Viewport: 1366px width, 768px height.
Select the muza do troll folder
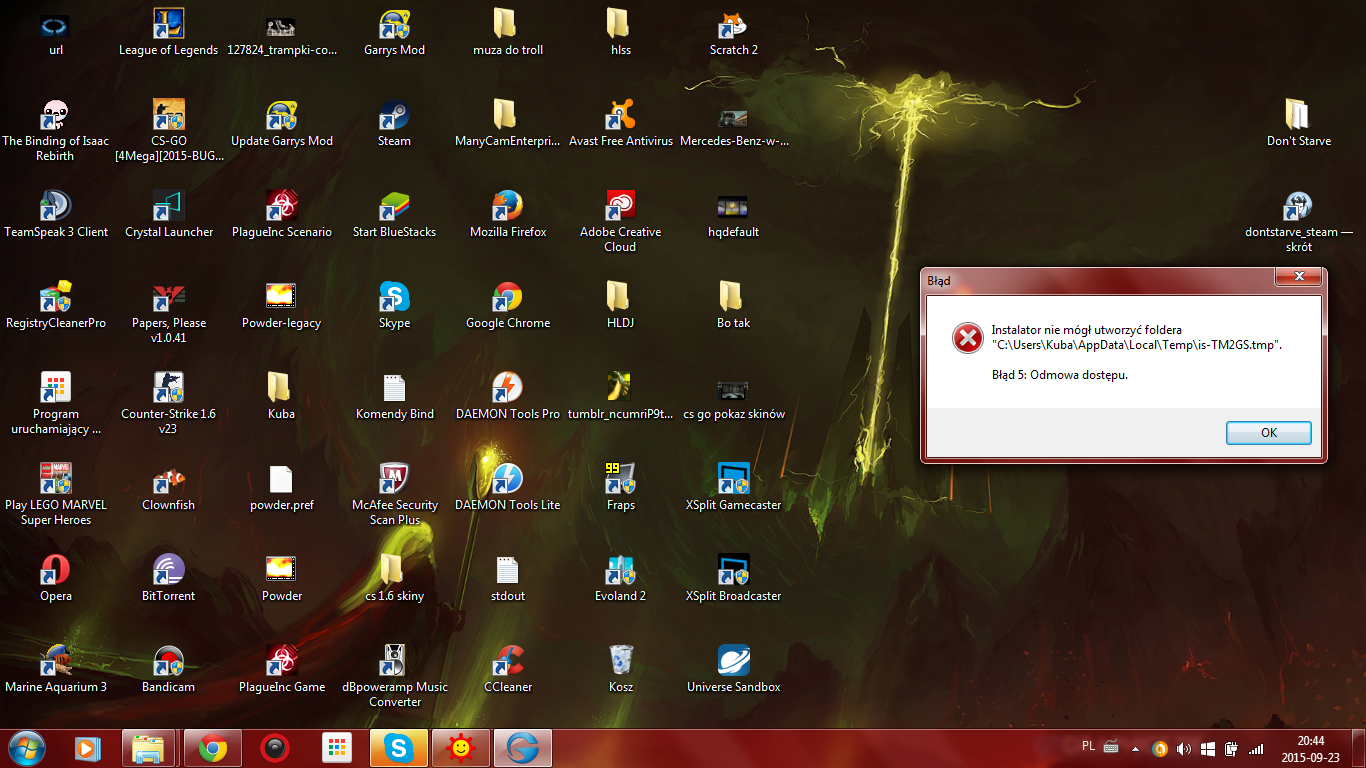(508, 32)
